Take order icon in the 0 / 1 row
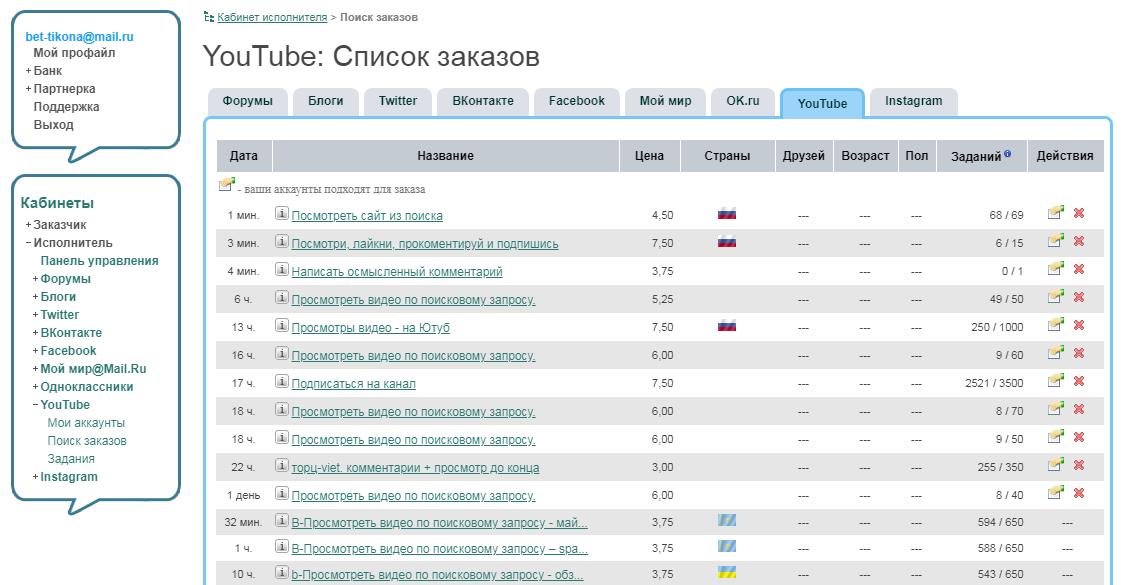The width and height of the screenshot is (1121, 585). (1055, 268)
